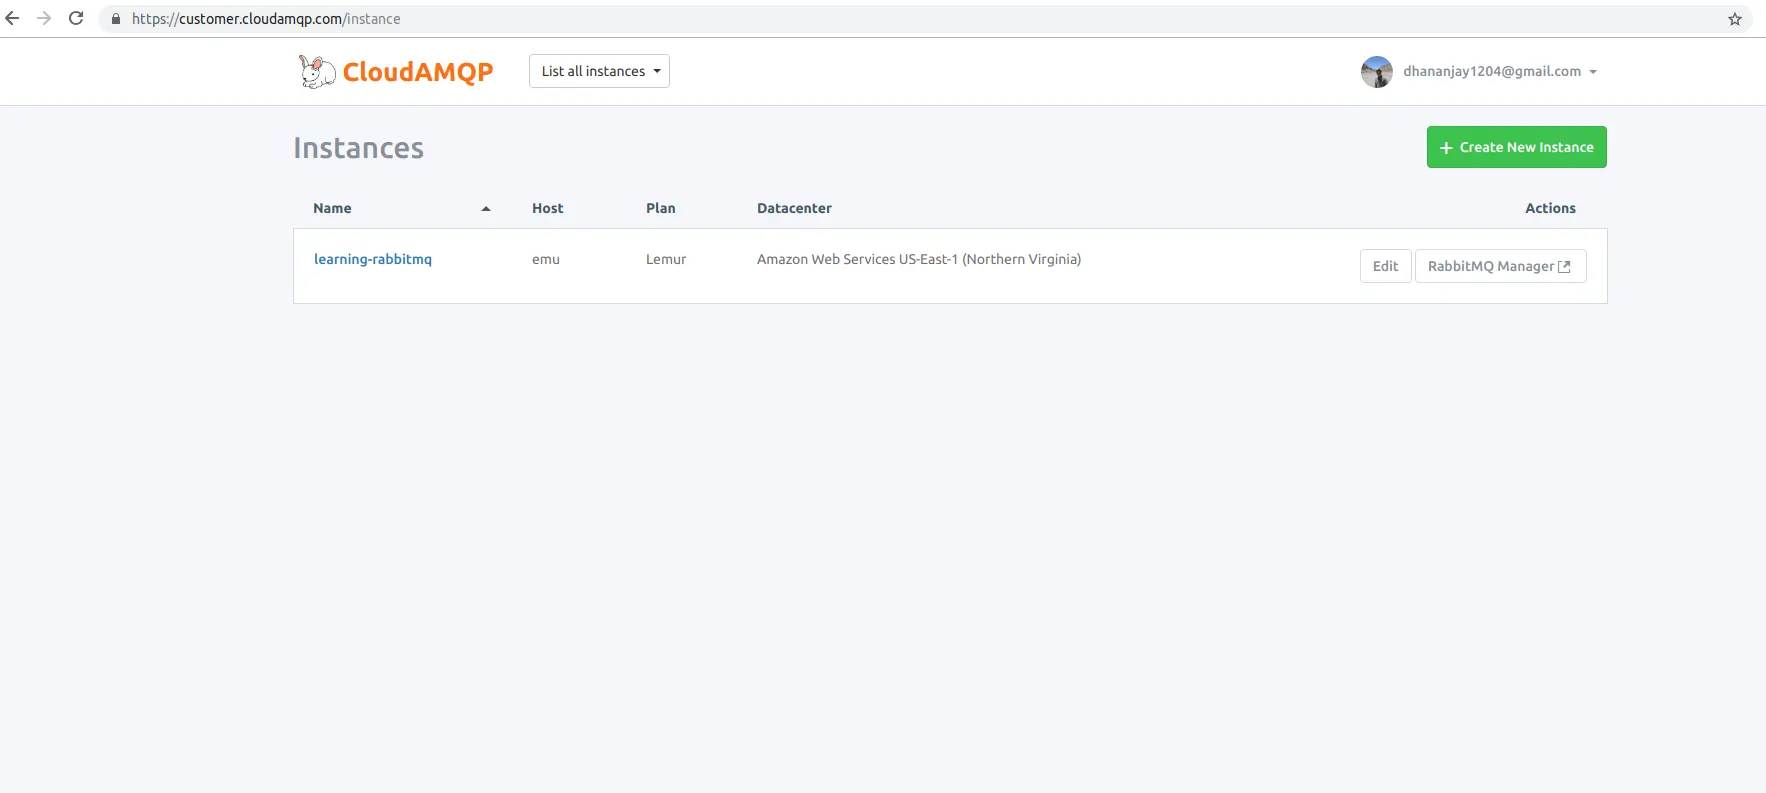Click the Amazon Web Services US-East-1 datacenter text
This screenshot has width=1766, height=793.
[x=919, y=259]
